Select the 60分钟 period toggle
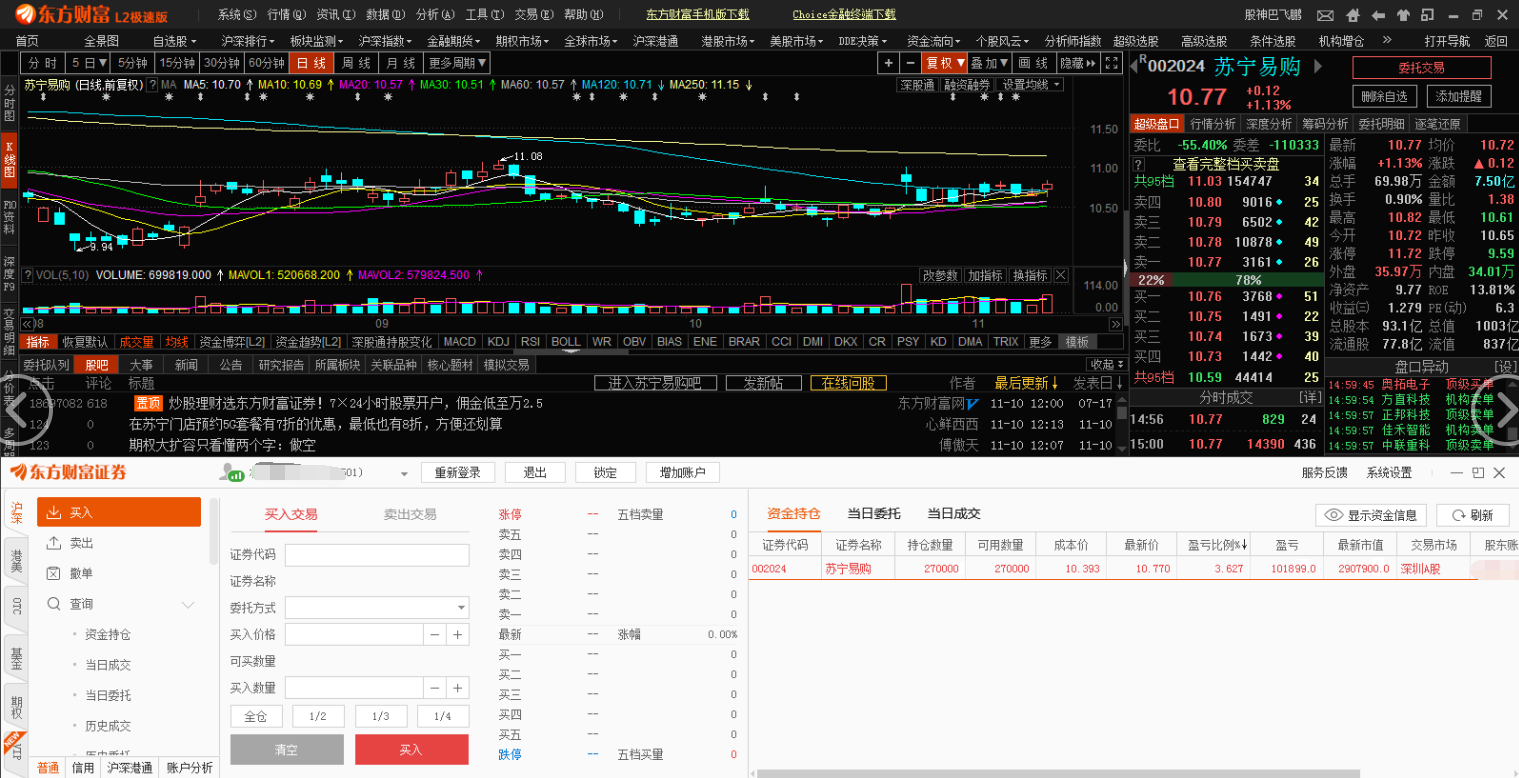 coord(266,63)
